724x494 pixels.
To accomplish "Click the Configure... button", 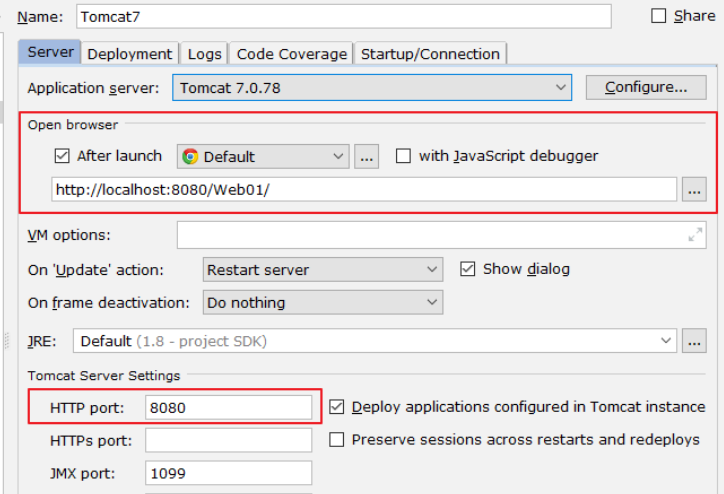I will click(646, 87).
